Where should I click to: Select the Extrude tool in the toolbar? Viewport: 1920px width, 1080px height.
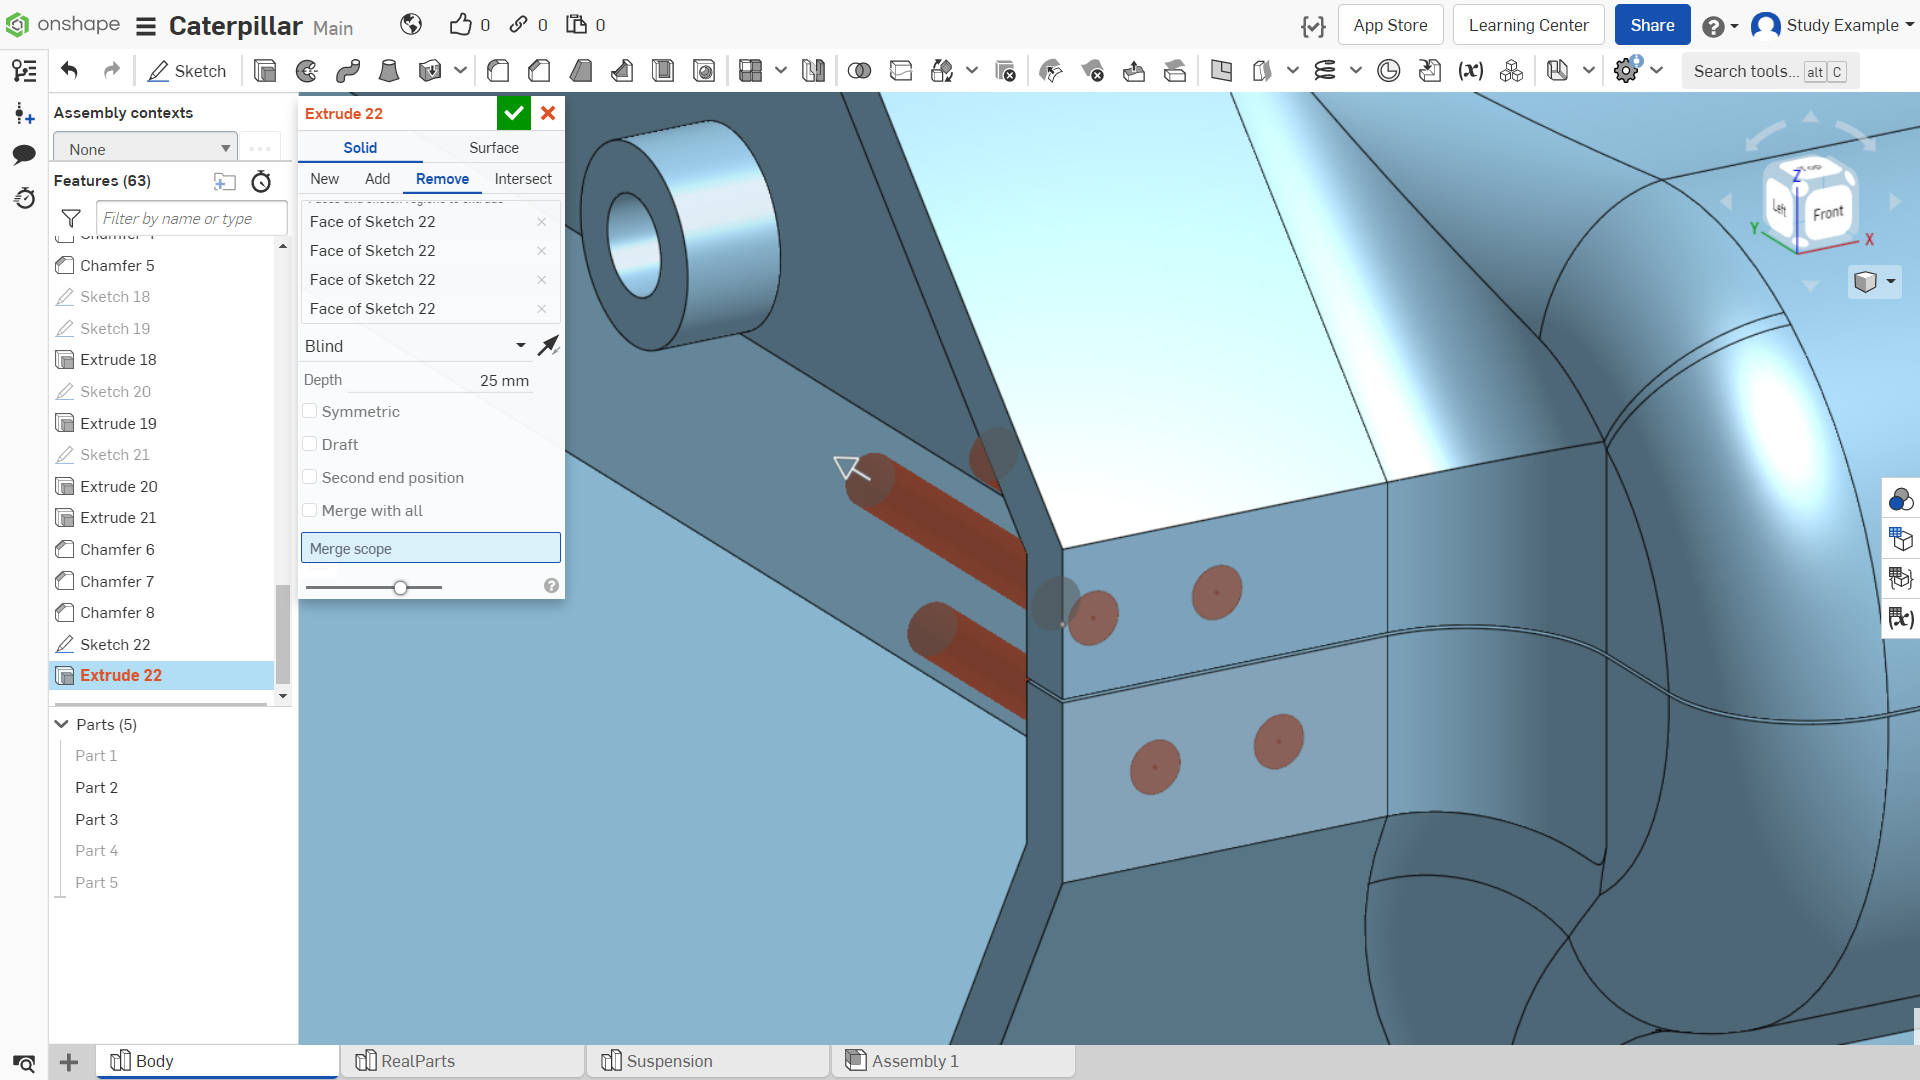(265, 71)
